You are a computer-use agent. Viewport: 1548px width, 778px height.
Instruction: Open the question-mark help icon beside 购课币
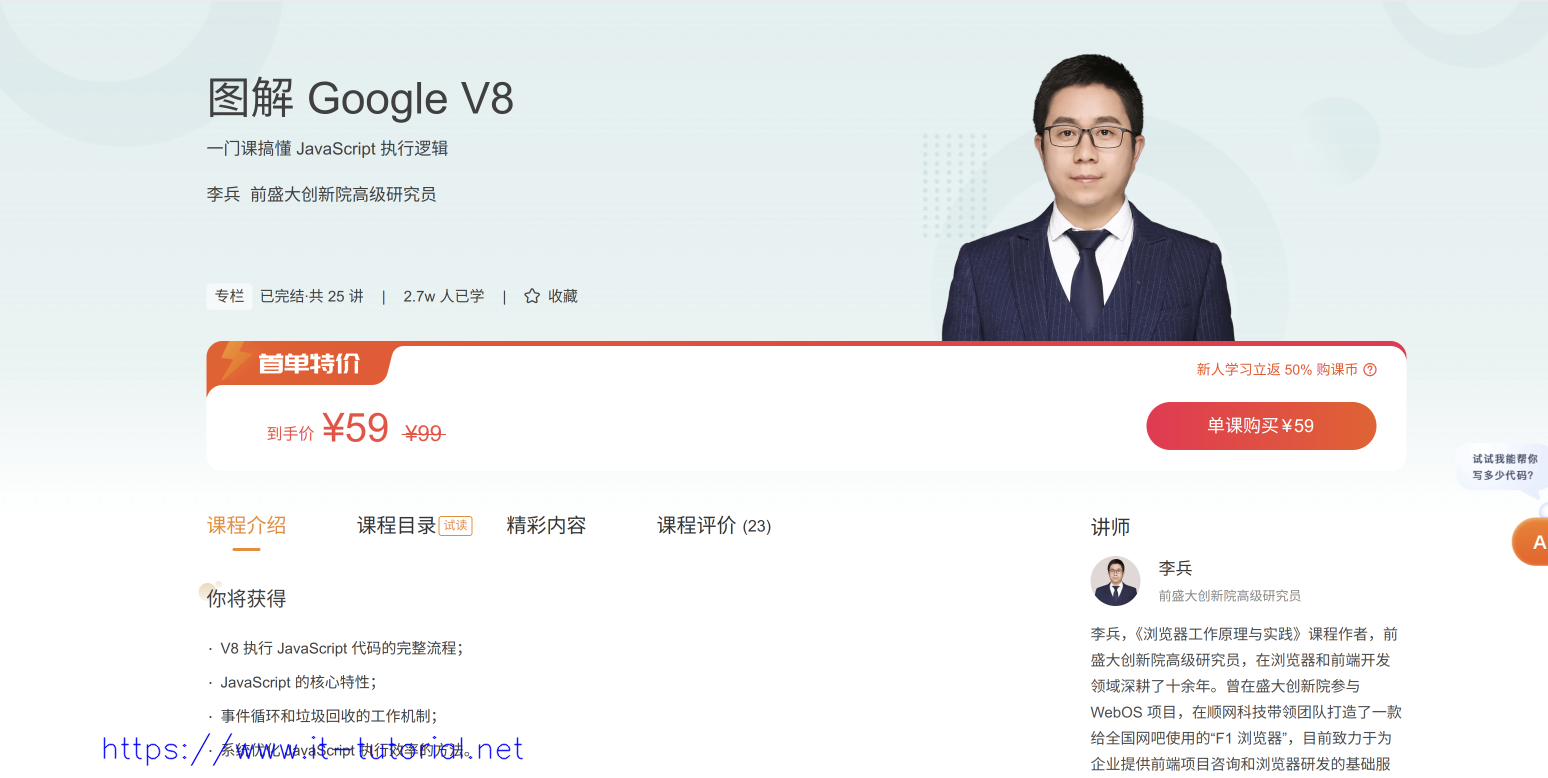(1370, 369)
